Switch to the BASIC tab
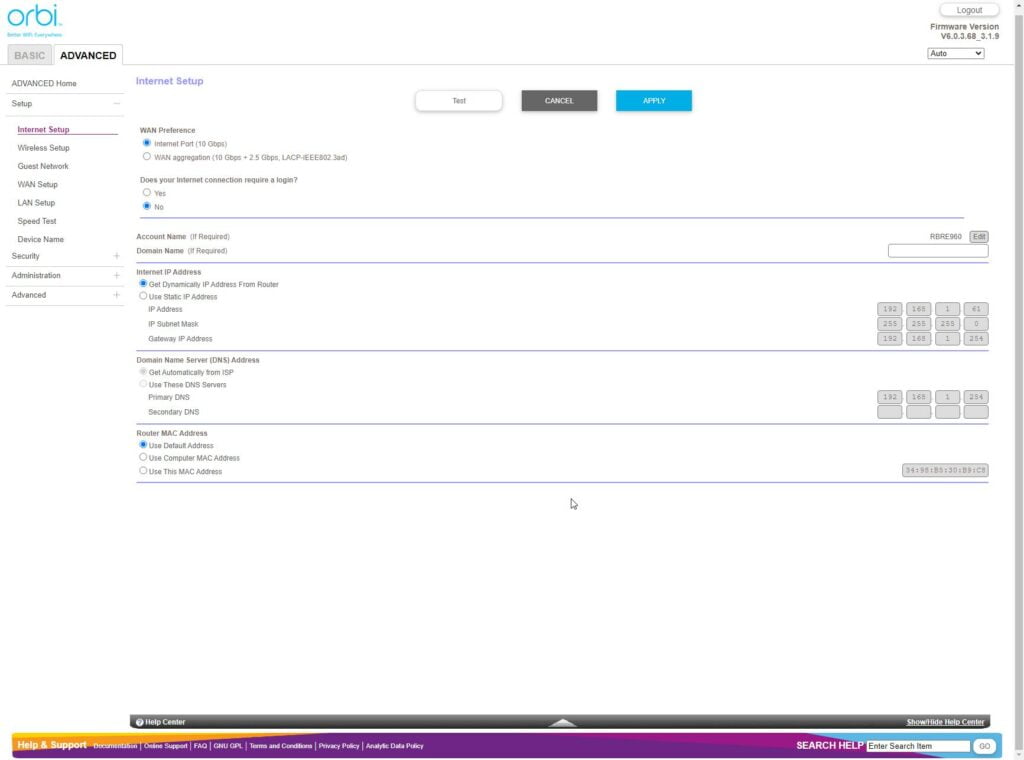 [x=29, y=55]
